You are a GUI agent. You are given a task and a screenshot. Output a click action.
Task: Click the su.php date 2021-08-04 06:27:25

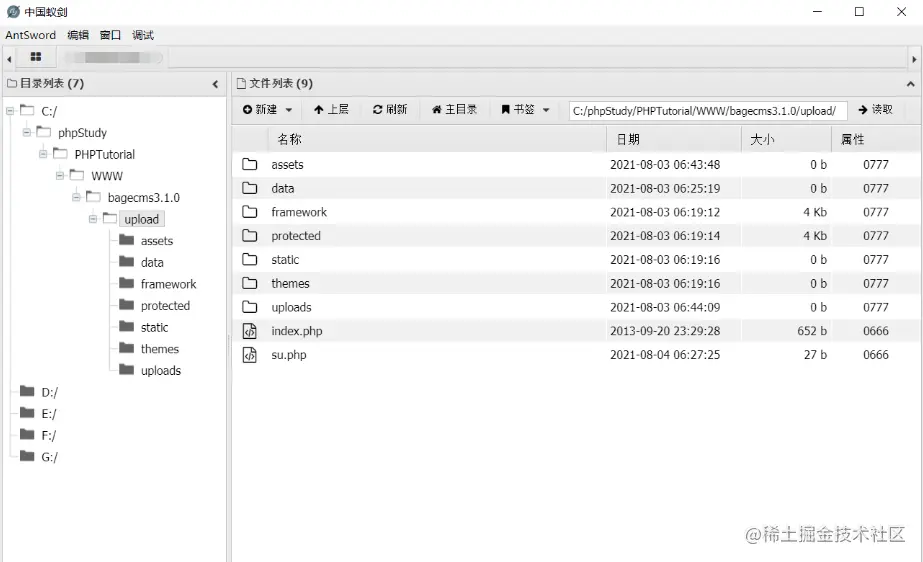665,355
